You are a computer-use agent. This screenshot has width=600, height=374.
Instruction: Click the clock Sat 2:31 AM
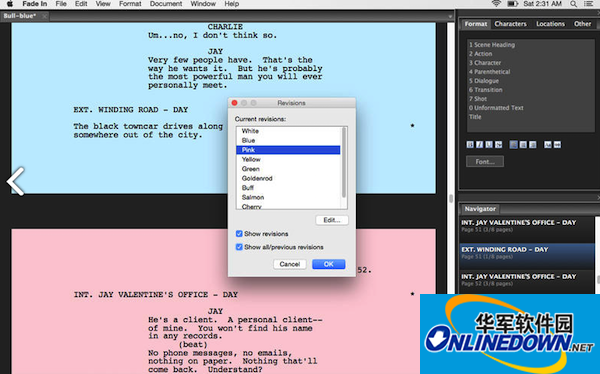pos(543,4)
